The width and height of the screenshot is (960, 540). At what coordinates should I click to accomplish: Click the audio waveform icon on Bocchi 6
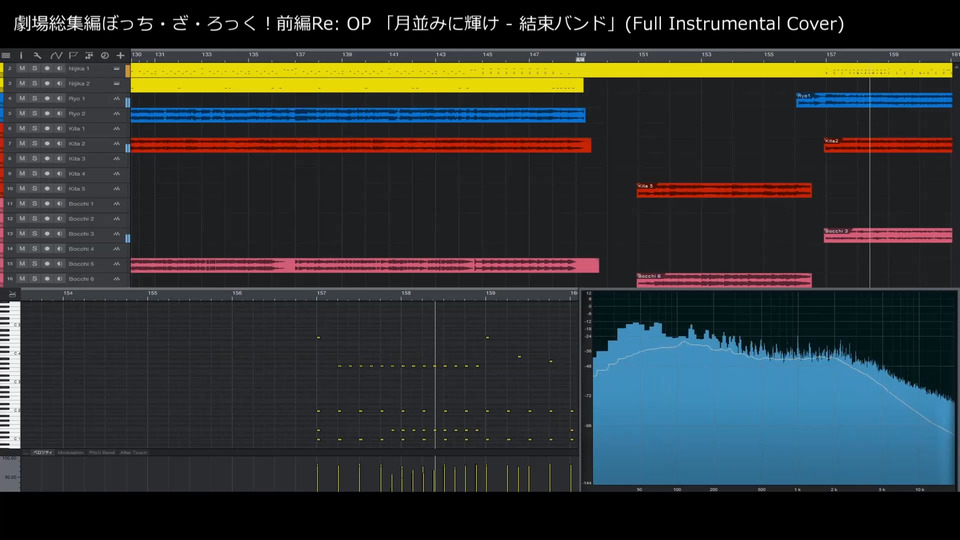(x=116, y=279)
